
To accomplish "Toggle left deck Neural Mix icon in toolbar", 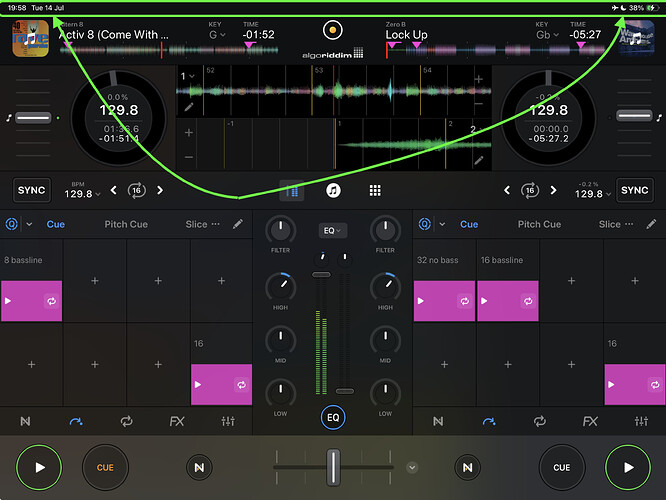I will click(x=25, y=421).
